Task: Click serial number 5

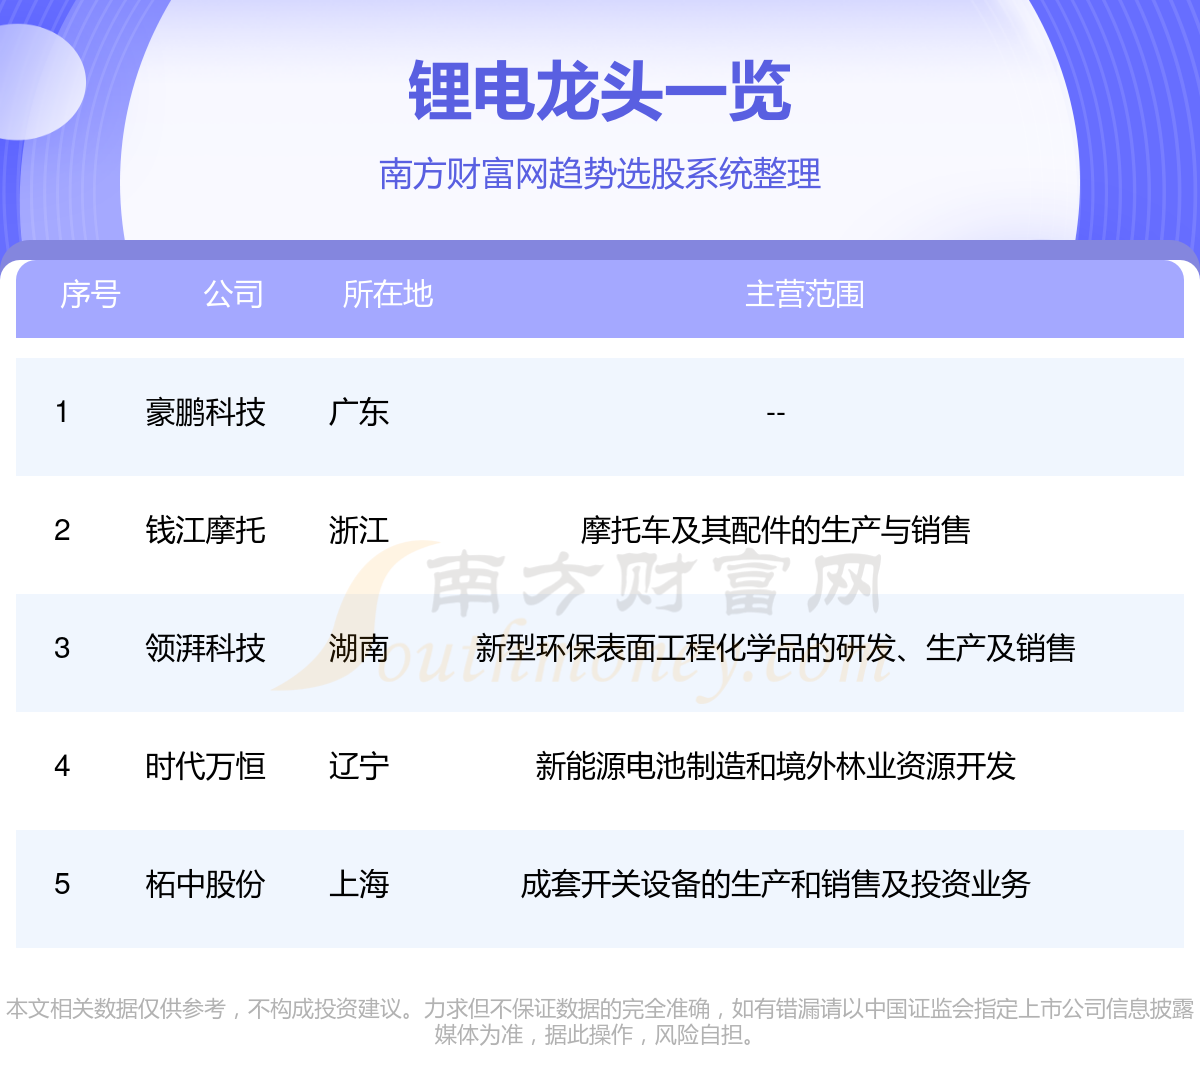Action: [62, 884]
